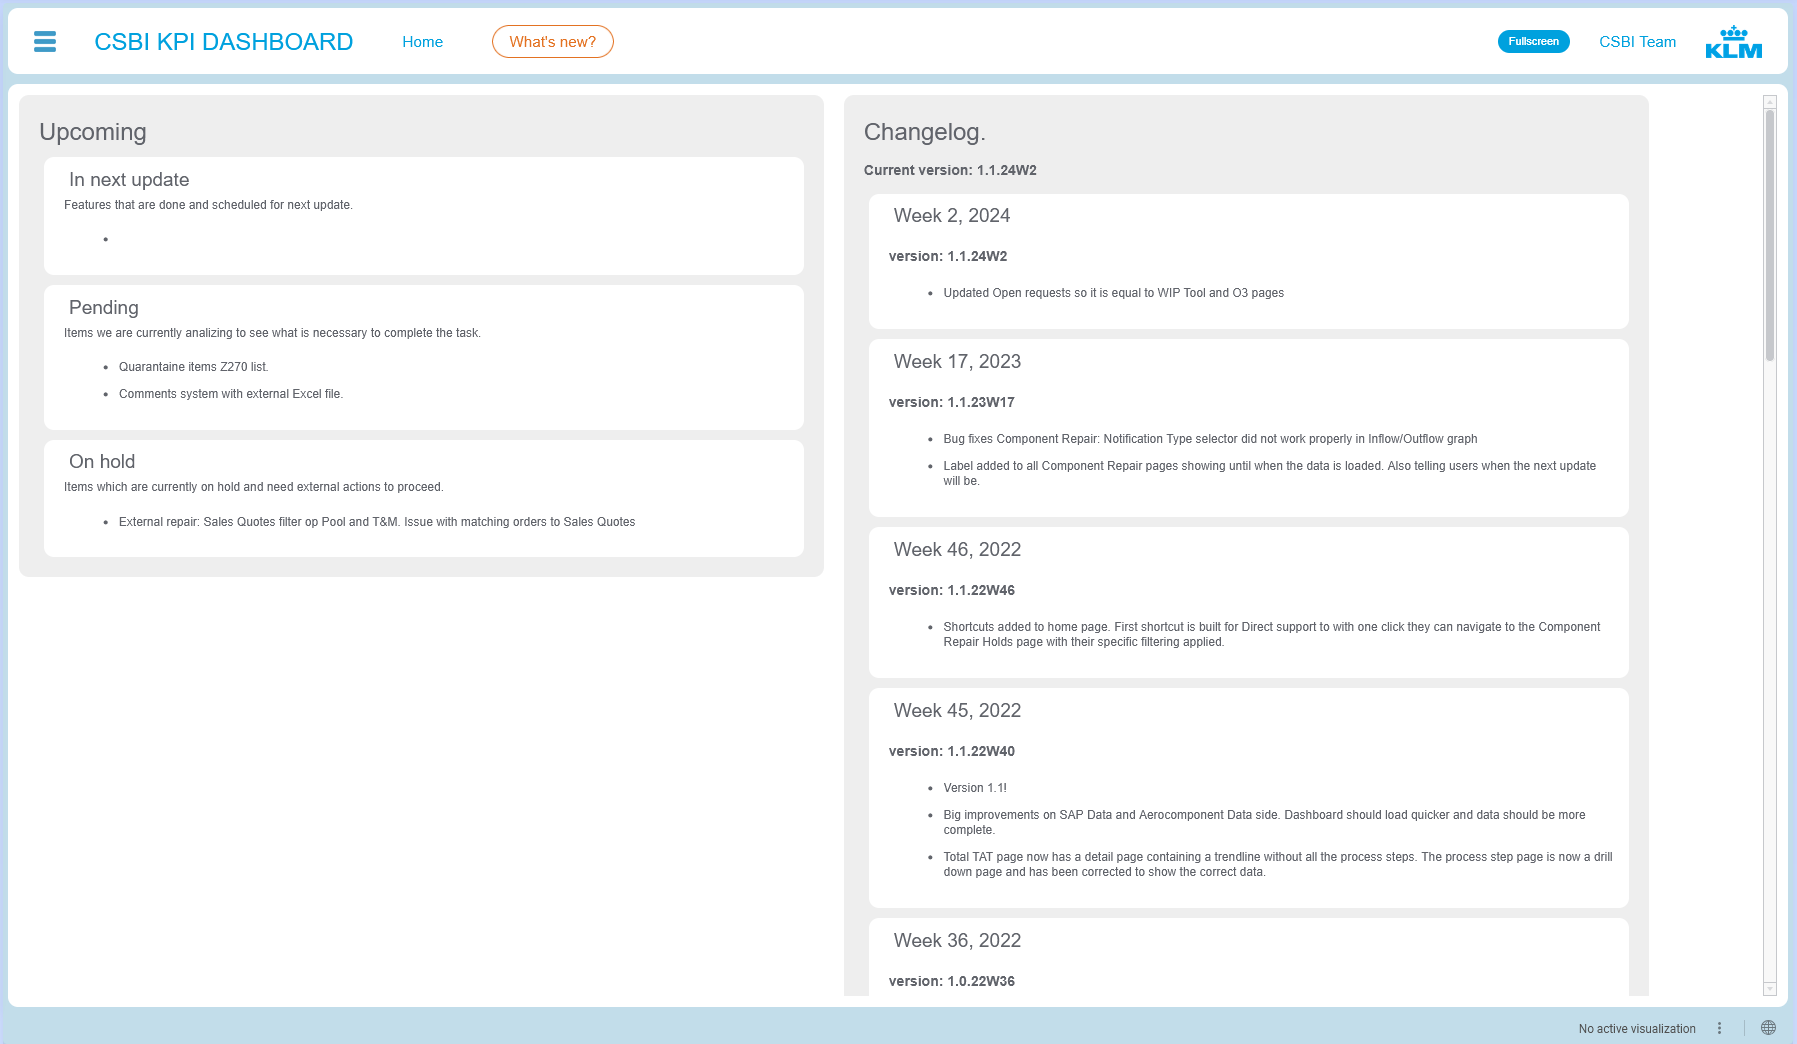
Task: Click the vertical scrollbar thumb
Action: coord(1769,235)
